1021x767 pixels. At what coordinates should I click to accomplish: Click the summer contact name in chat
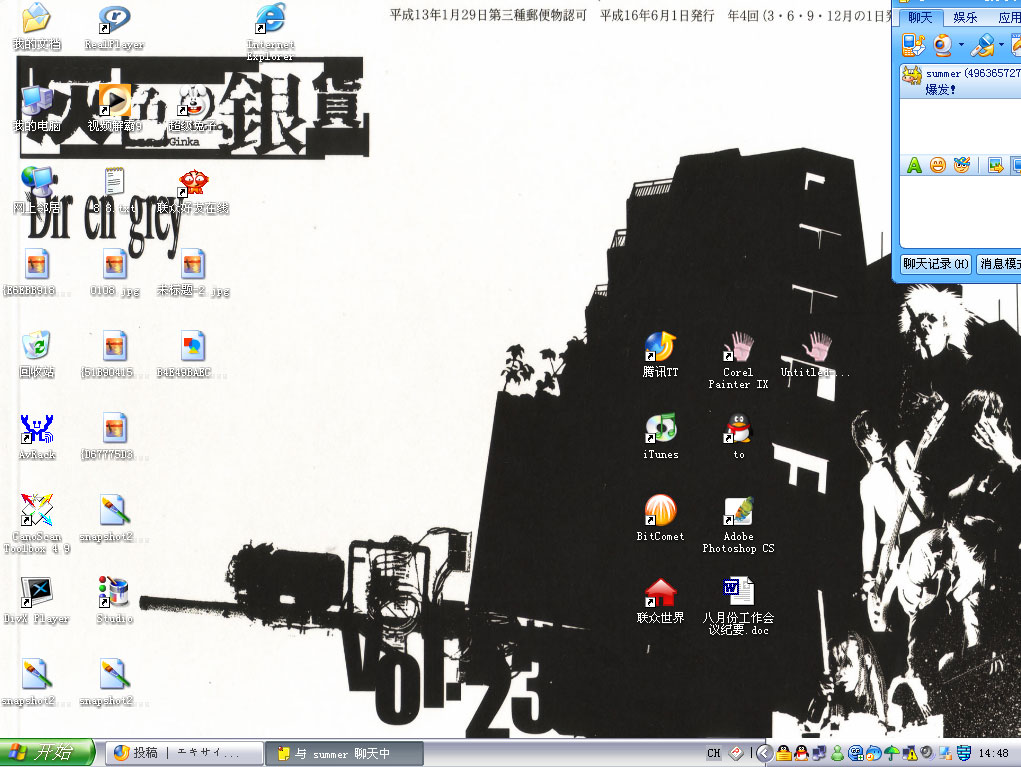943,74
